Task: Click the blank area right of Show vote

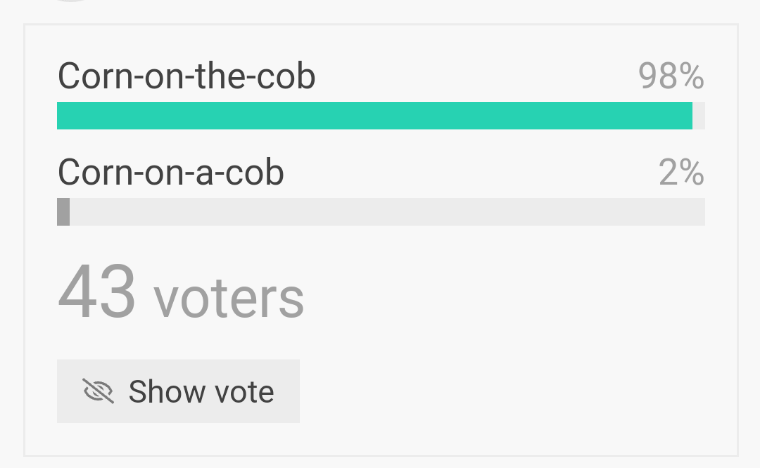Action: (500, 391)
